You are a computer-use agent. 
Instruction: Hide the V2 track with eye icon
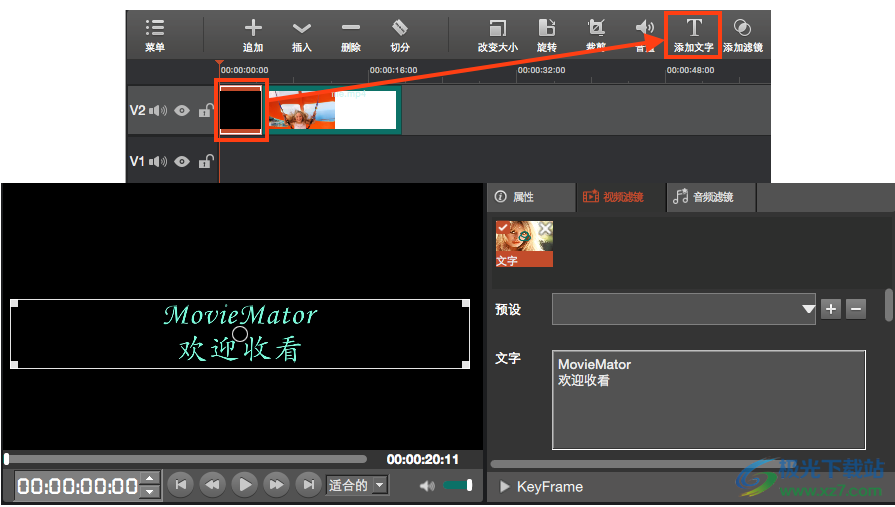(x=182, y=110)
